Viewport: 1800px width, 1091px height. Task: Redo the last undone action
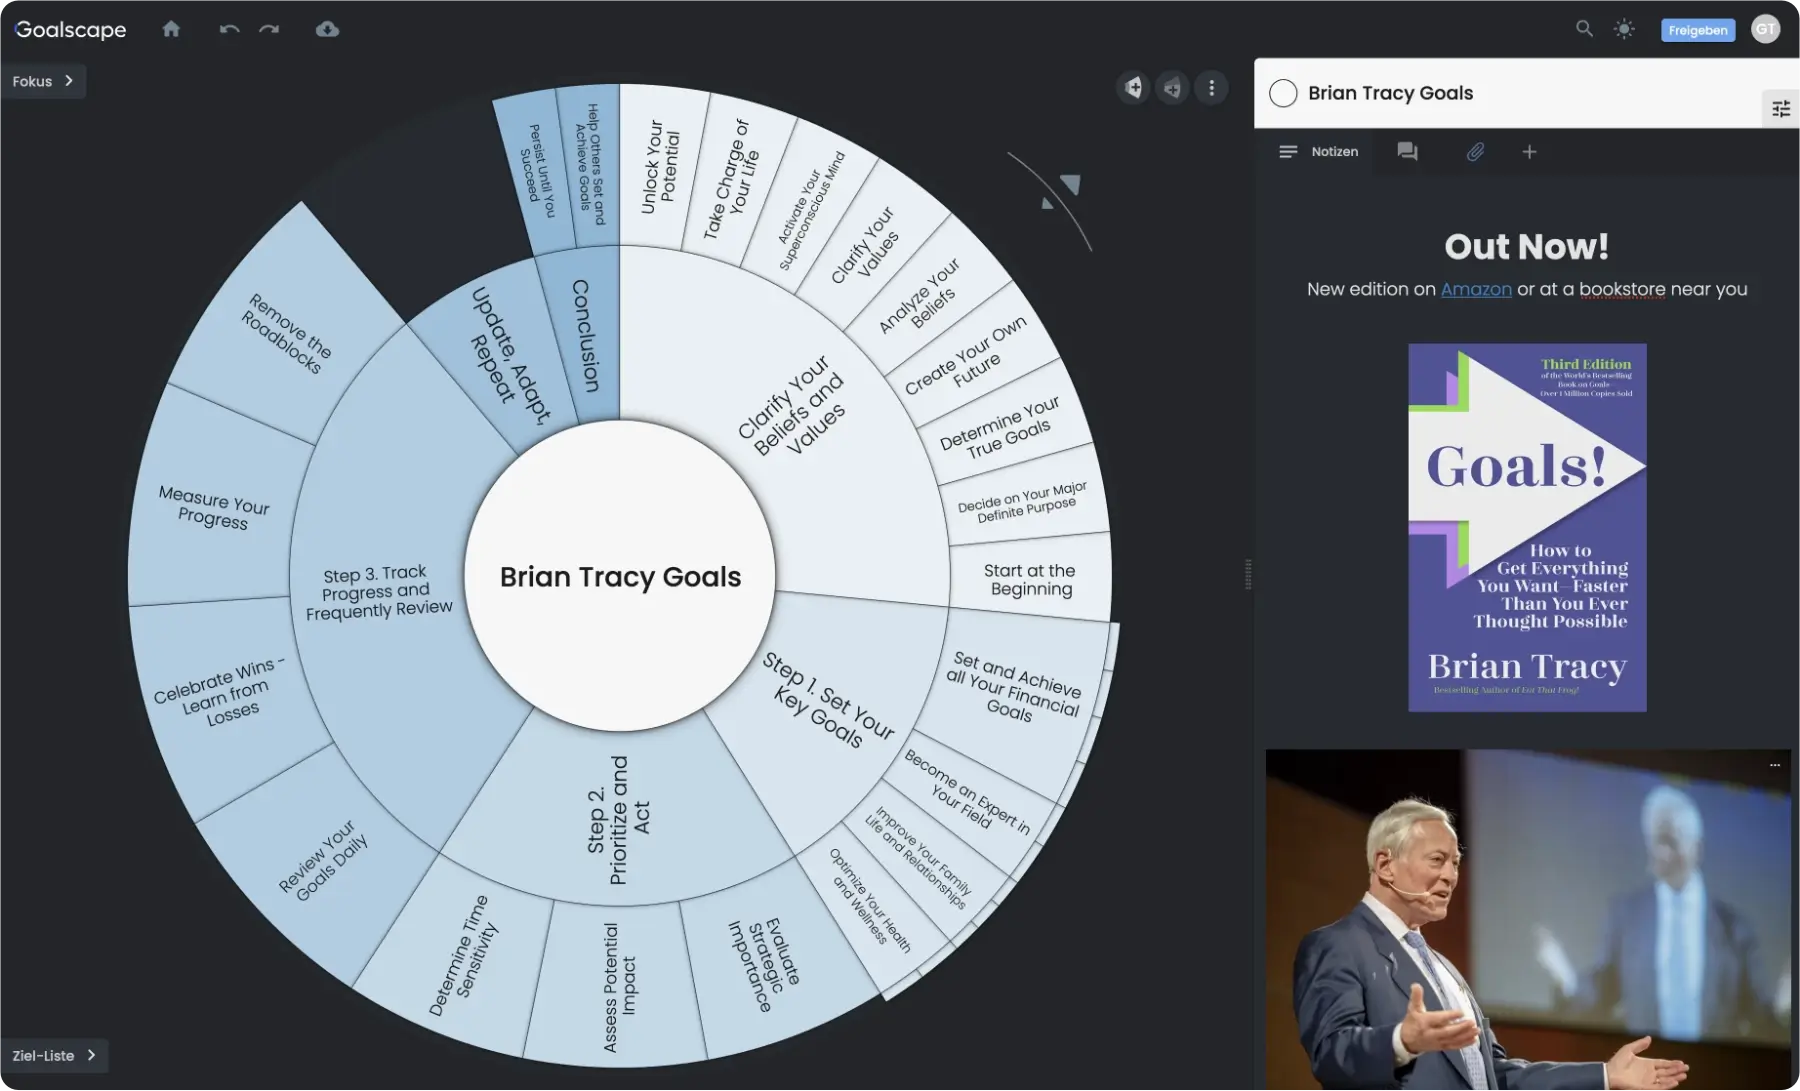tap(269, 29)
